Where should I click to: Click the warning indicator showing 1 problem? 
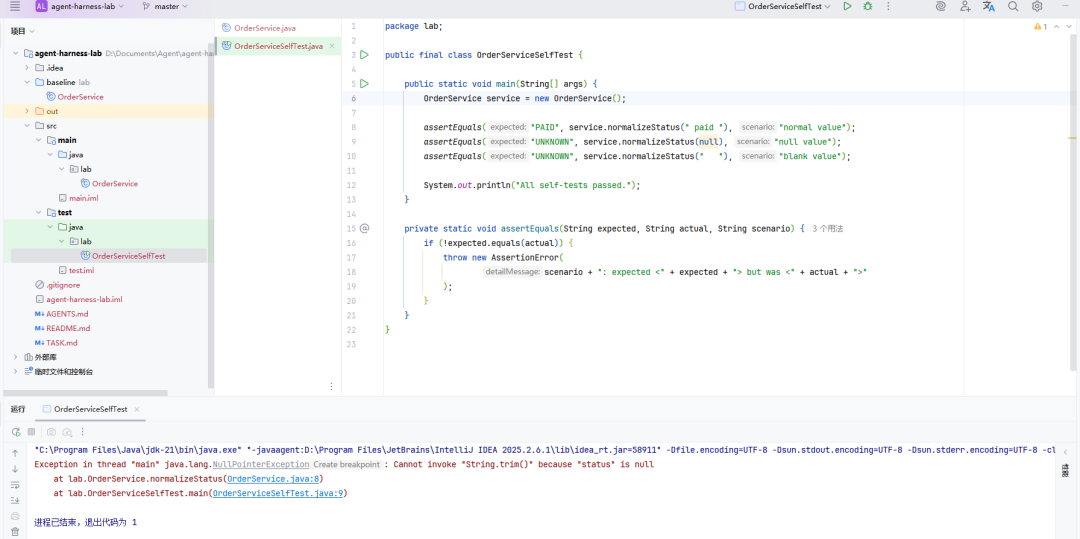click(x=1040, y=27)
